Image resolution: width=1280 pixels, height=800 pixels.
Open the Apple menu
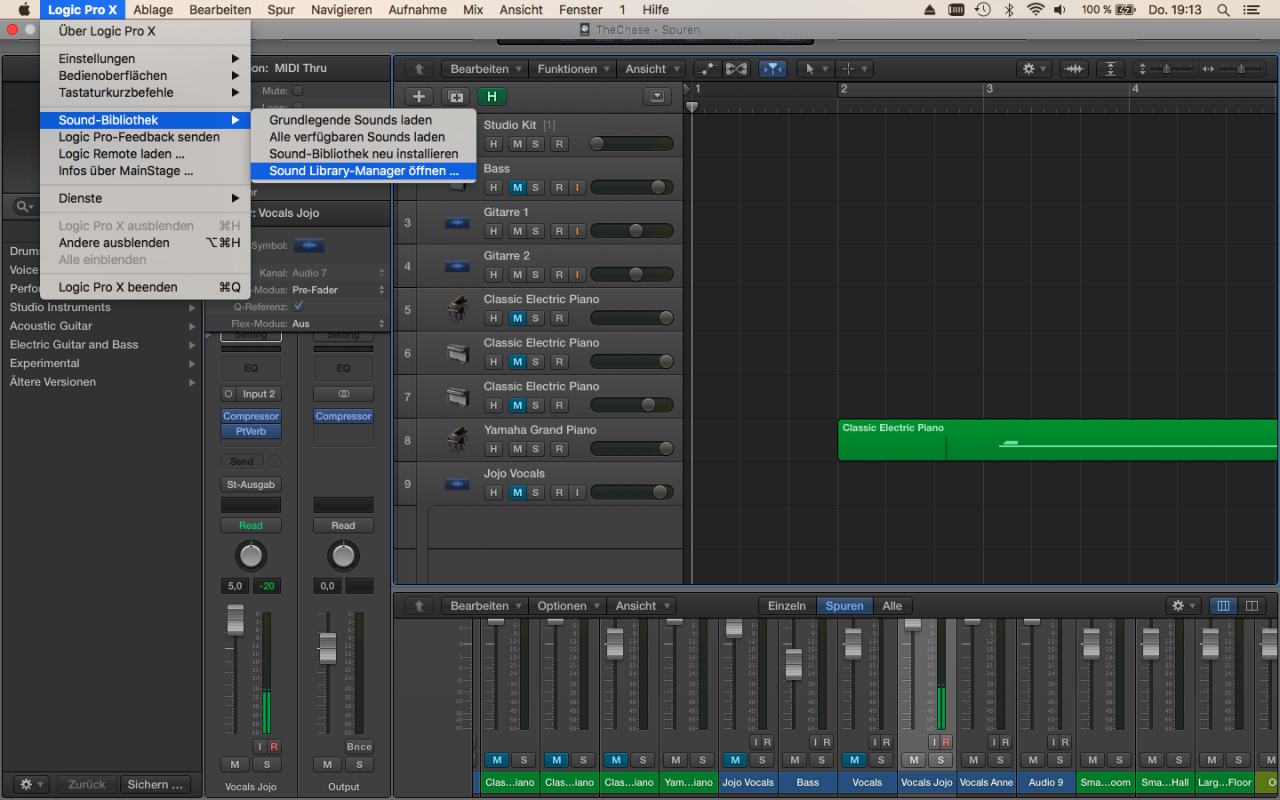pos(23,10)
